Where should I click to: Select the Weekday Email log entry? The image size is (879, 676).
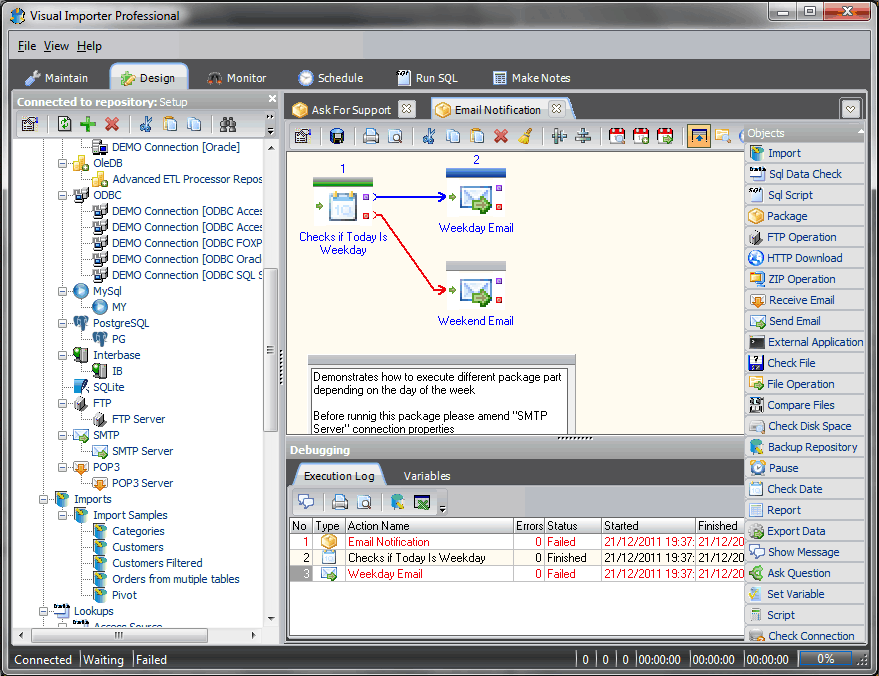(x=428, y=573)
